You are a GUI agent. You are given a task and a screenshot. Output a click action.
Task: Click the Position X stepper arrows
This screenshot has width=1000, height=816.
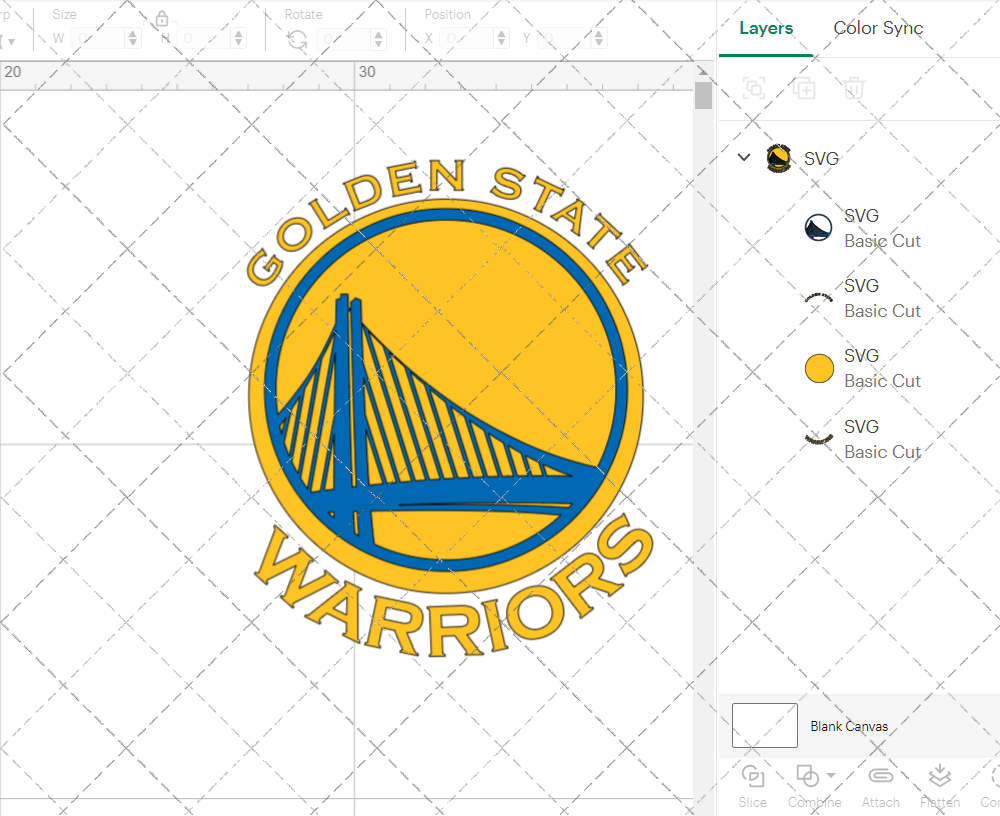click(502, 38)
